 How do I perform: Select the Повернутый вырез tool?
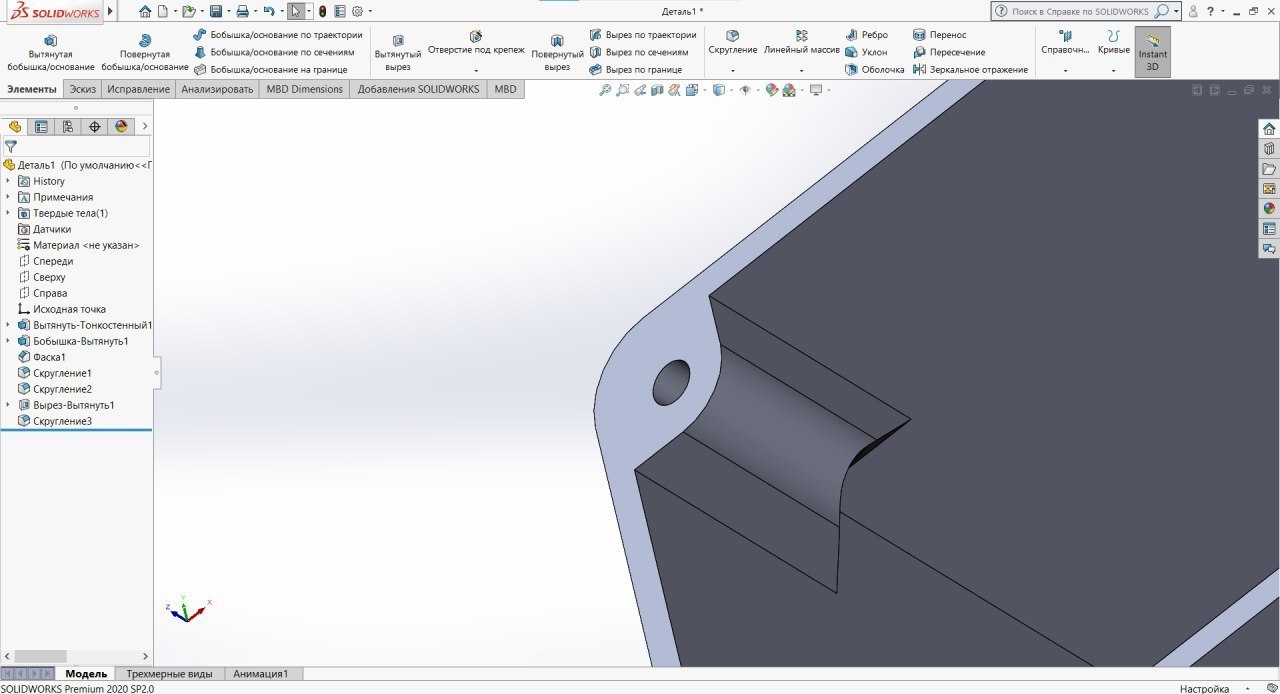click(557, 52)
